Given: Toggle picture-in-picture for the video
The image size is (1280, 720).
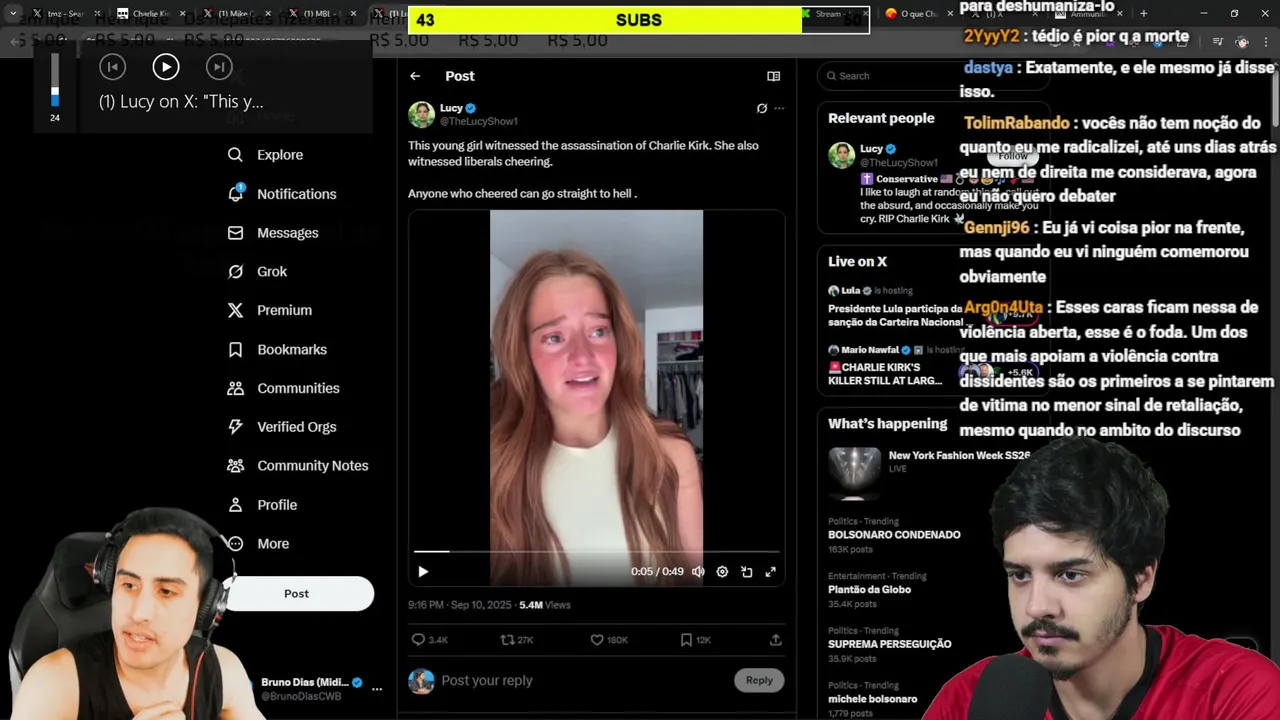Looking at the screenshot, I should point(746,572).
